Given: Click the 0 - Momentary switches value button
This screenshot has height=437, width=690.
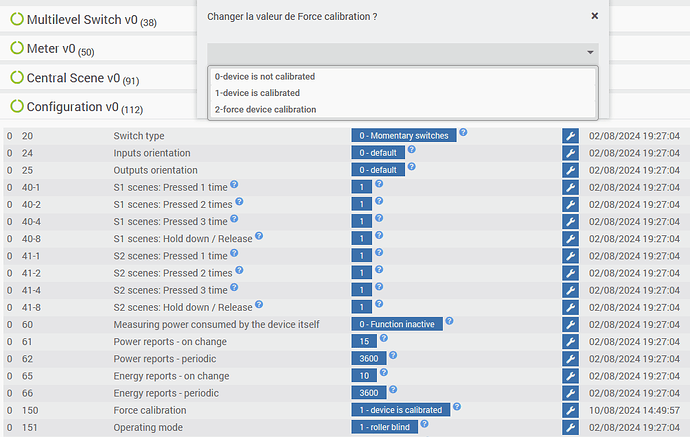Looking at the screenshot, I should pyautogui.click(x=404, y=136).
